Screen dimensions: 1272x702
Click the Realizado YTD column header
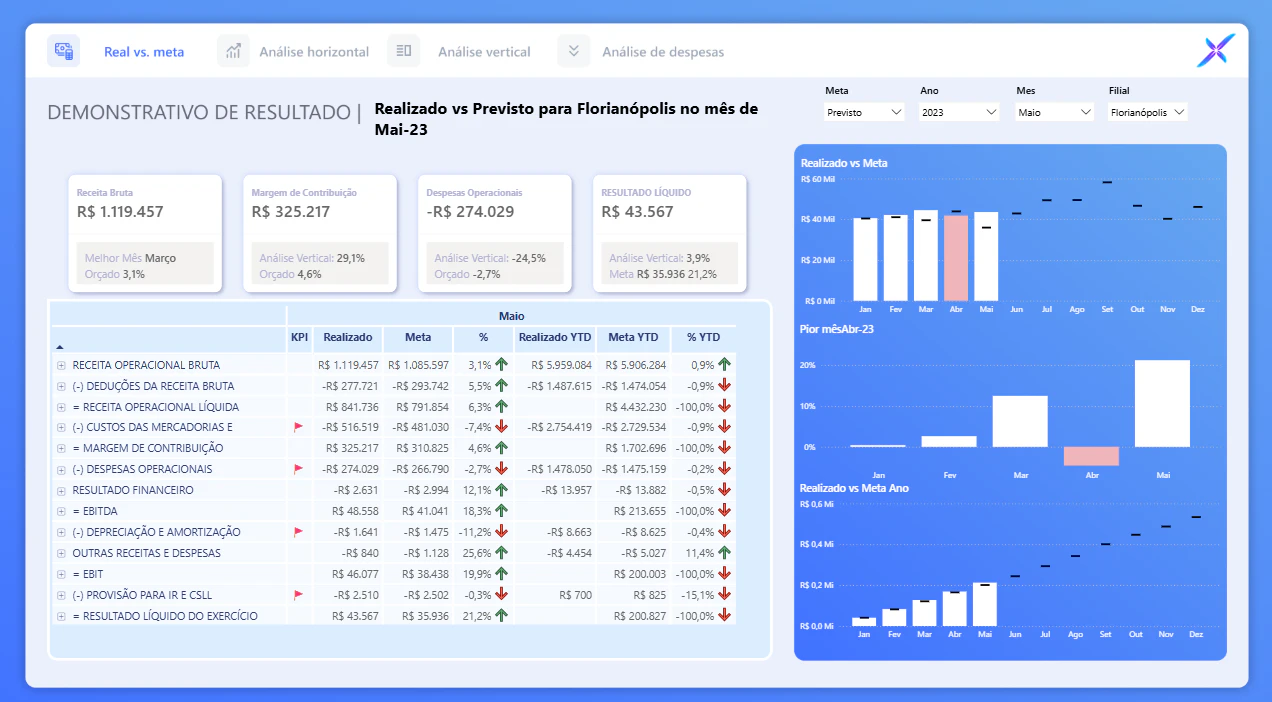pos(555,338)
